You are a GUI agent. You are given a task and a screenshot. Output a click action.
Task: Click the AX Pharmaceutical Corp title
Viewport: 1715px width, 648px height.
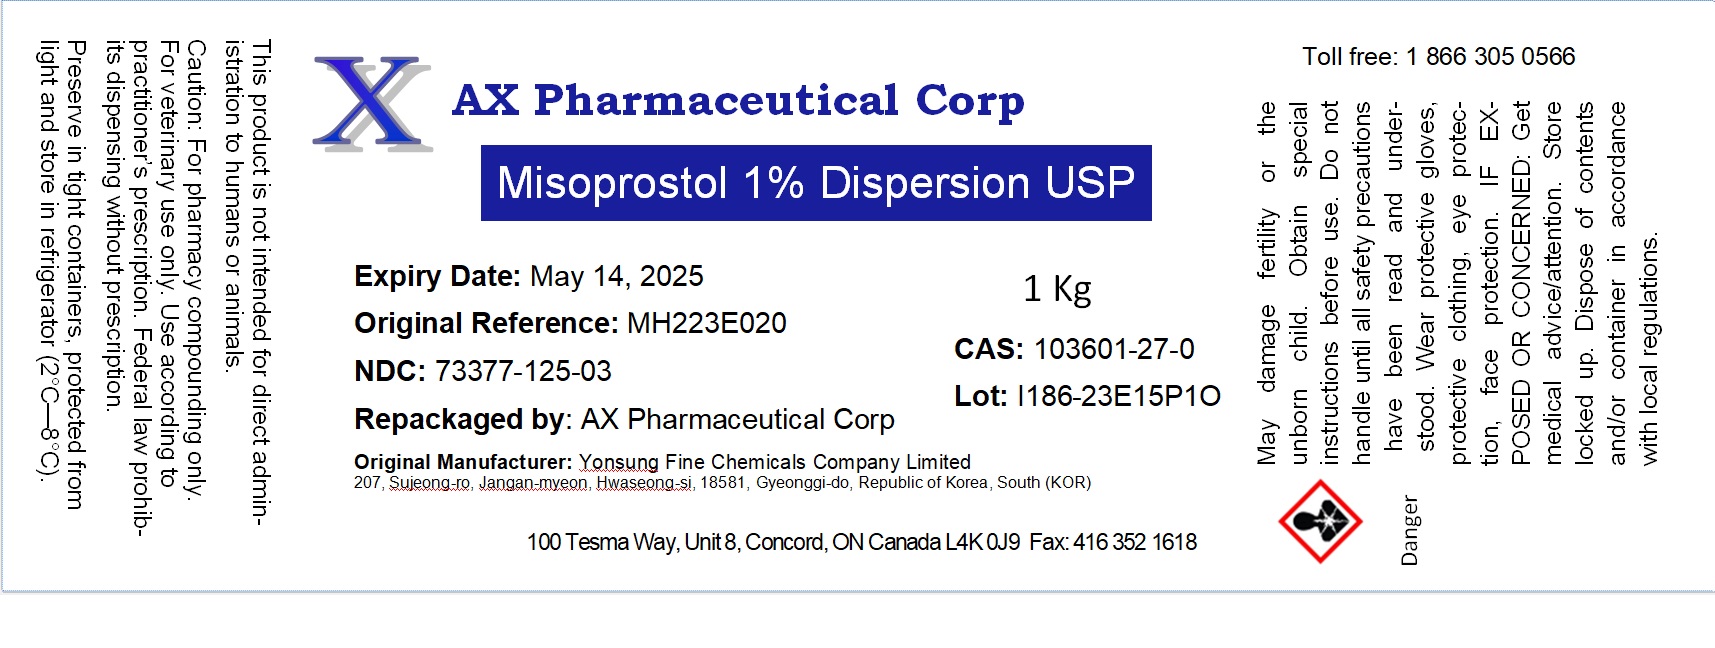point(738,101)
